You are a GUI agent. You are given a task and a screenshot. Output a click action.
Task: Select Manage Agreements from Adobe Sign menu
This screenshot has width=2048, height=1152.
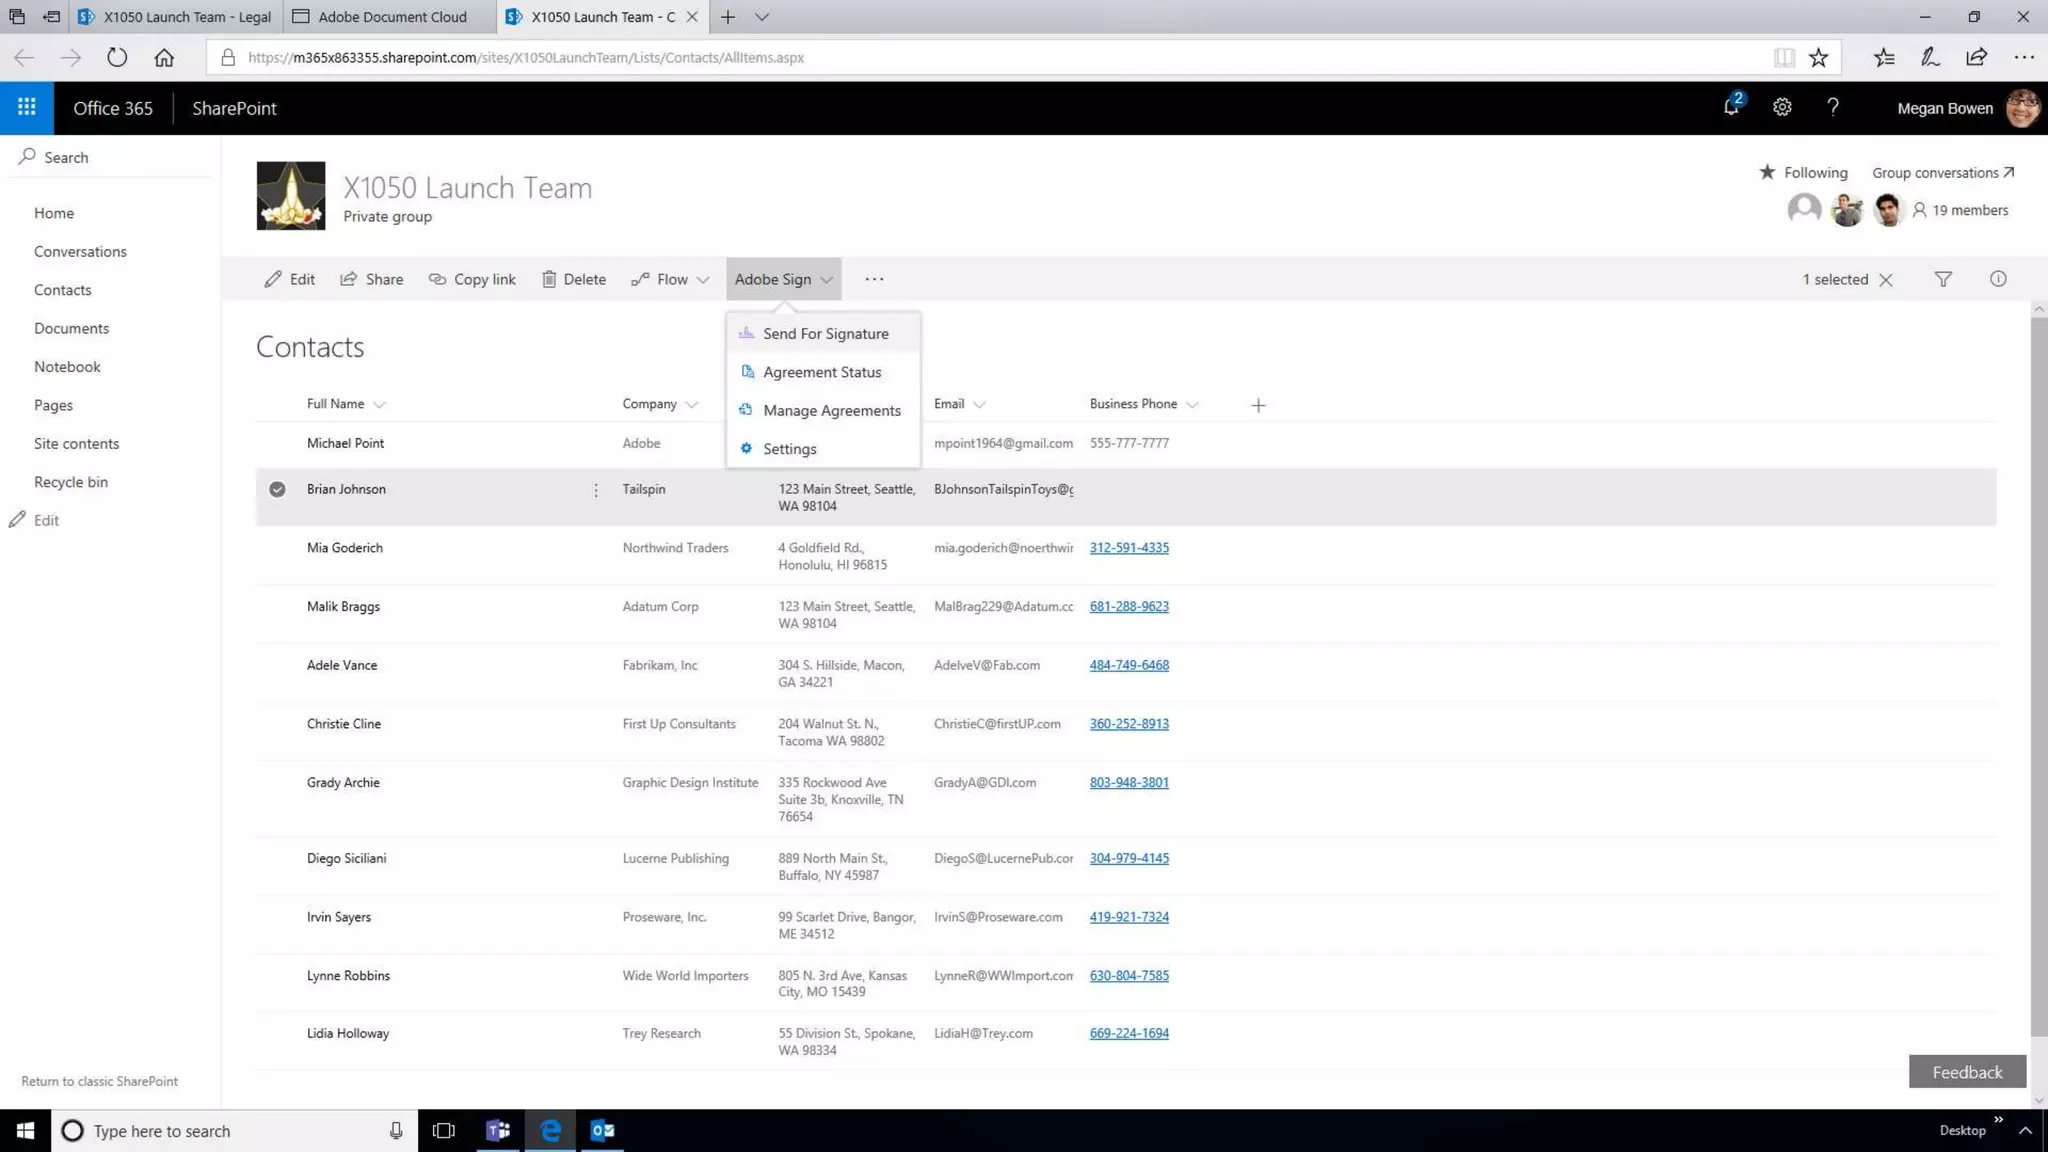click(831, 411)
